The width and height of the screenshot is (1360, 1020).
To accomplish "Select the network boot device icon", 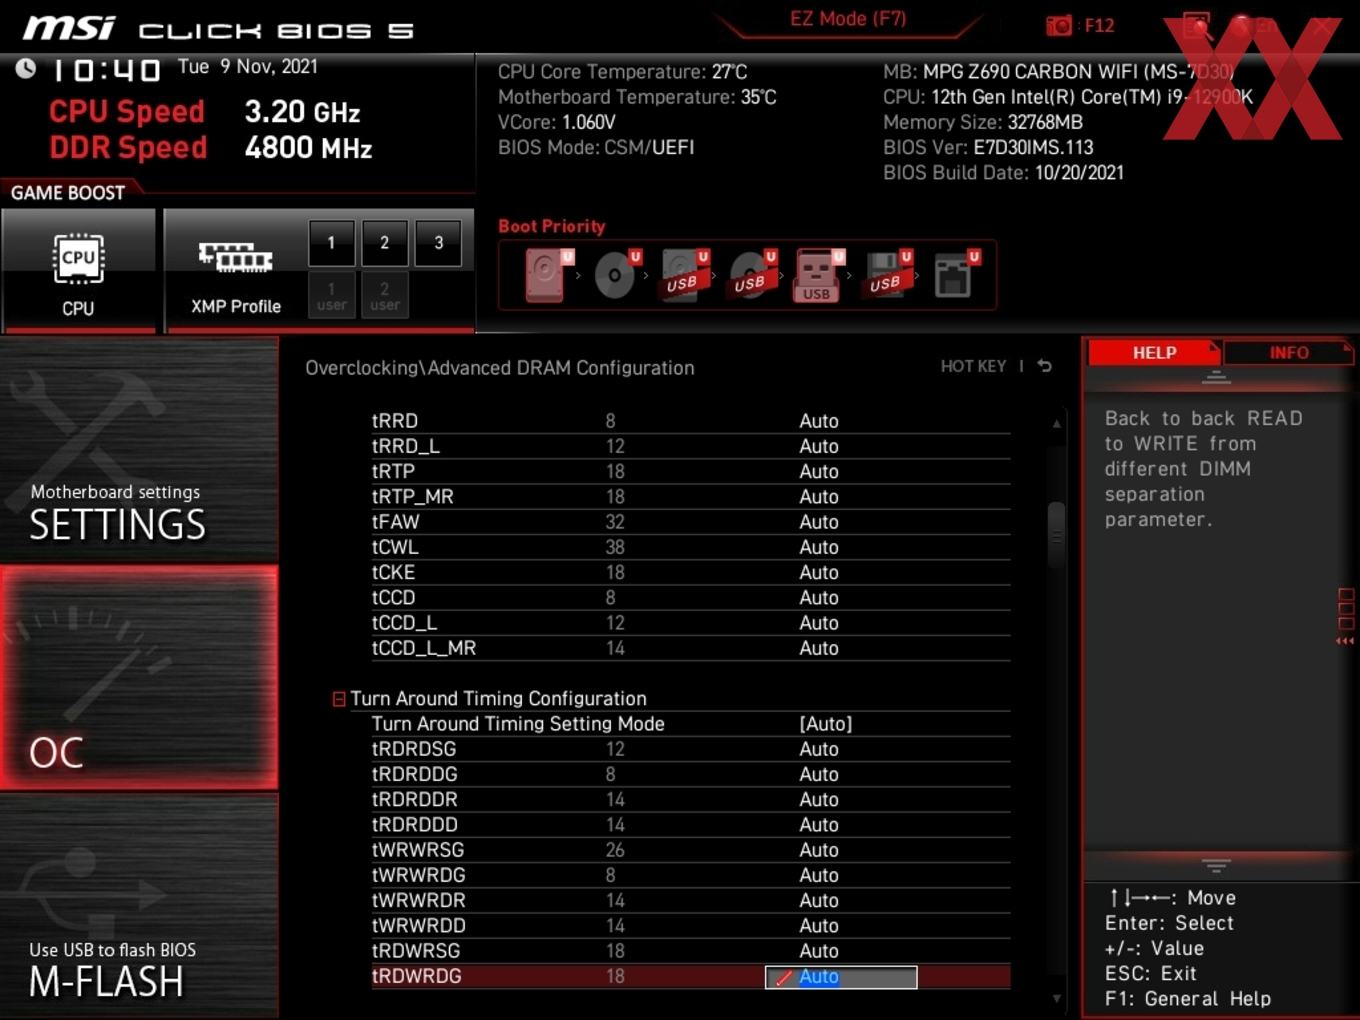I will coord(955,274).
